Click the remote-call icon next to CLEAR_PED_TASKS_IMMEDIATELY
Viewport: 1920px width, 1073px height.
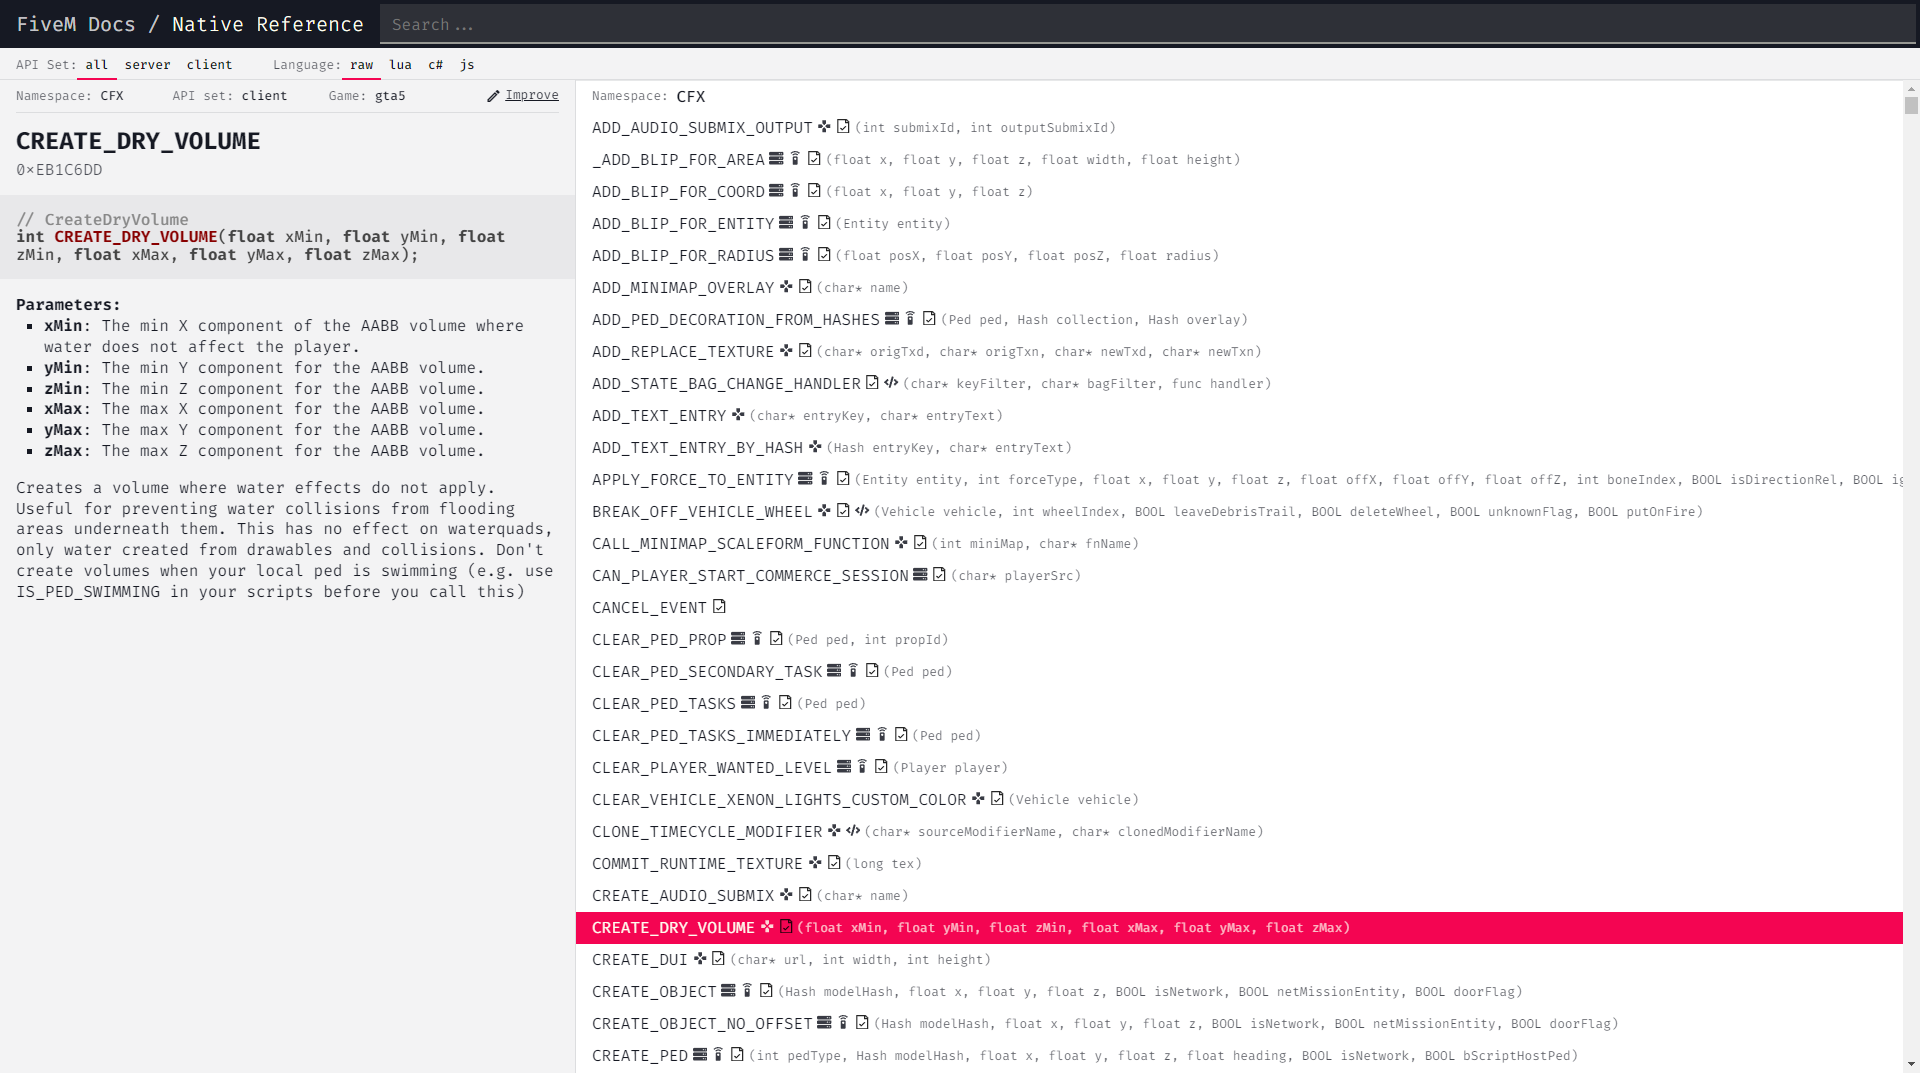pyautogui.click(x=882, y=735)
